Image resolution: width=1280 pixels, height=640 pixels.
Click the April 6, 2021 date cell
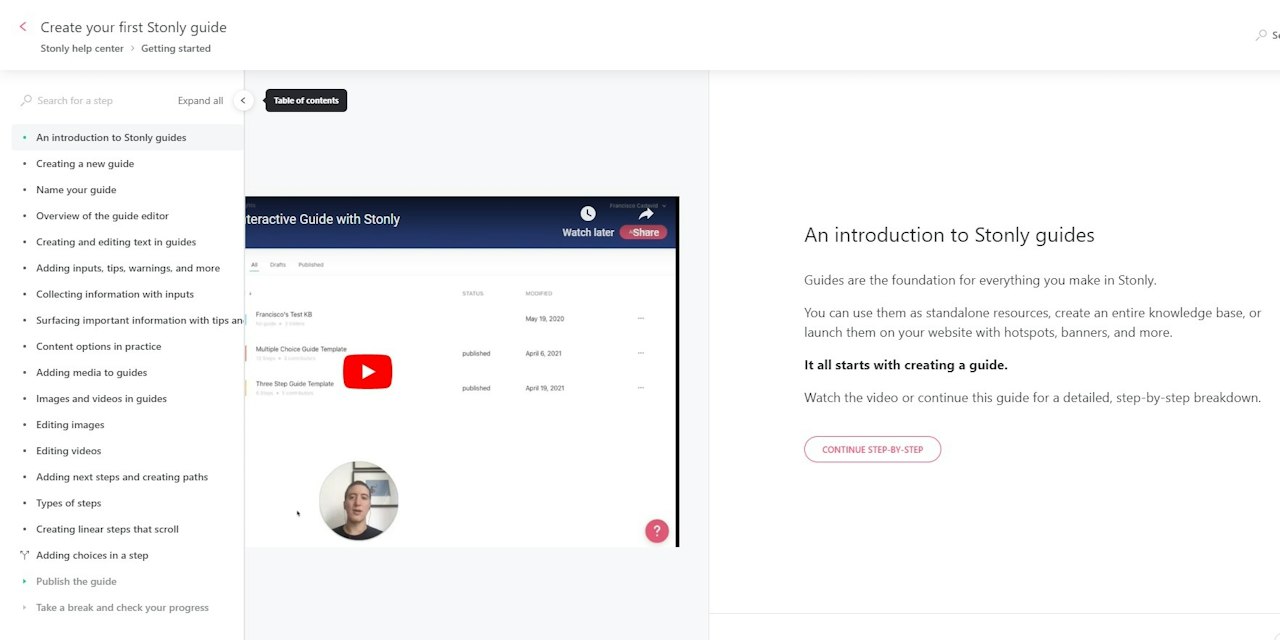[545, 353]
